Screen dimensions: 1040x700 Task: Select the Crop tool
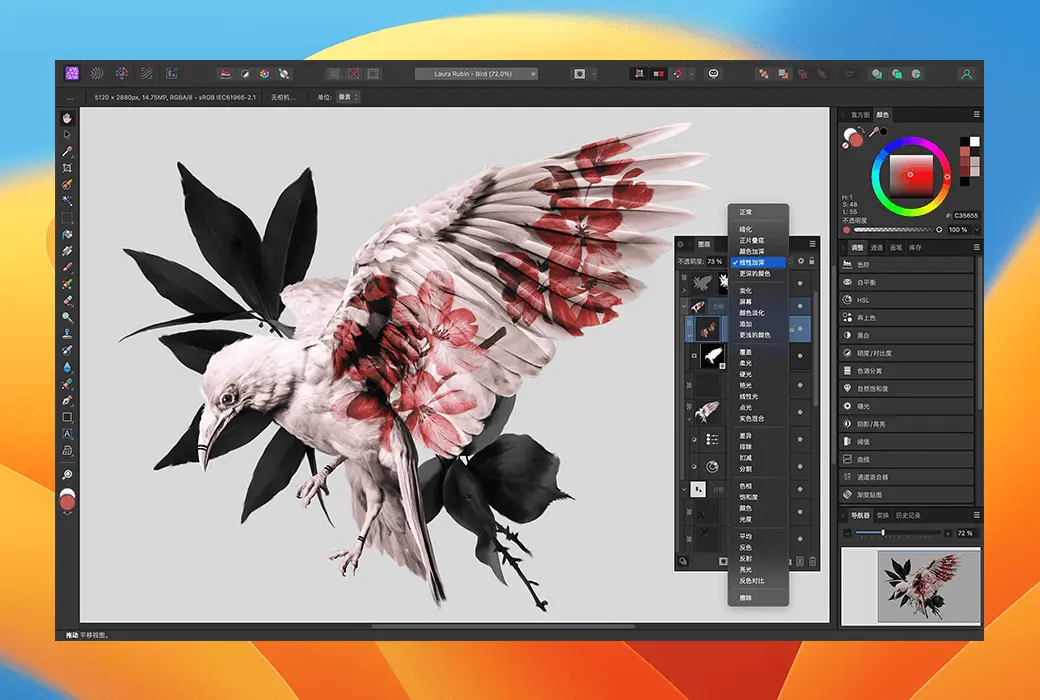click(67, 168)
